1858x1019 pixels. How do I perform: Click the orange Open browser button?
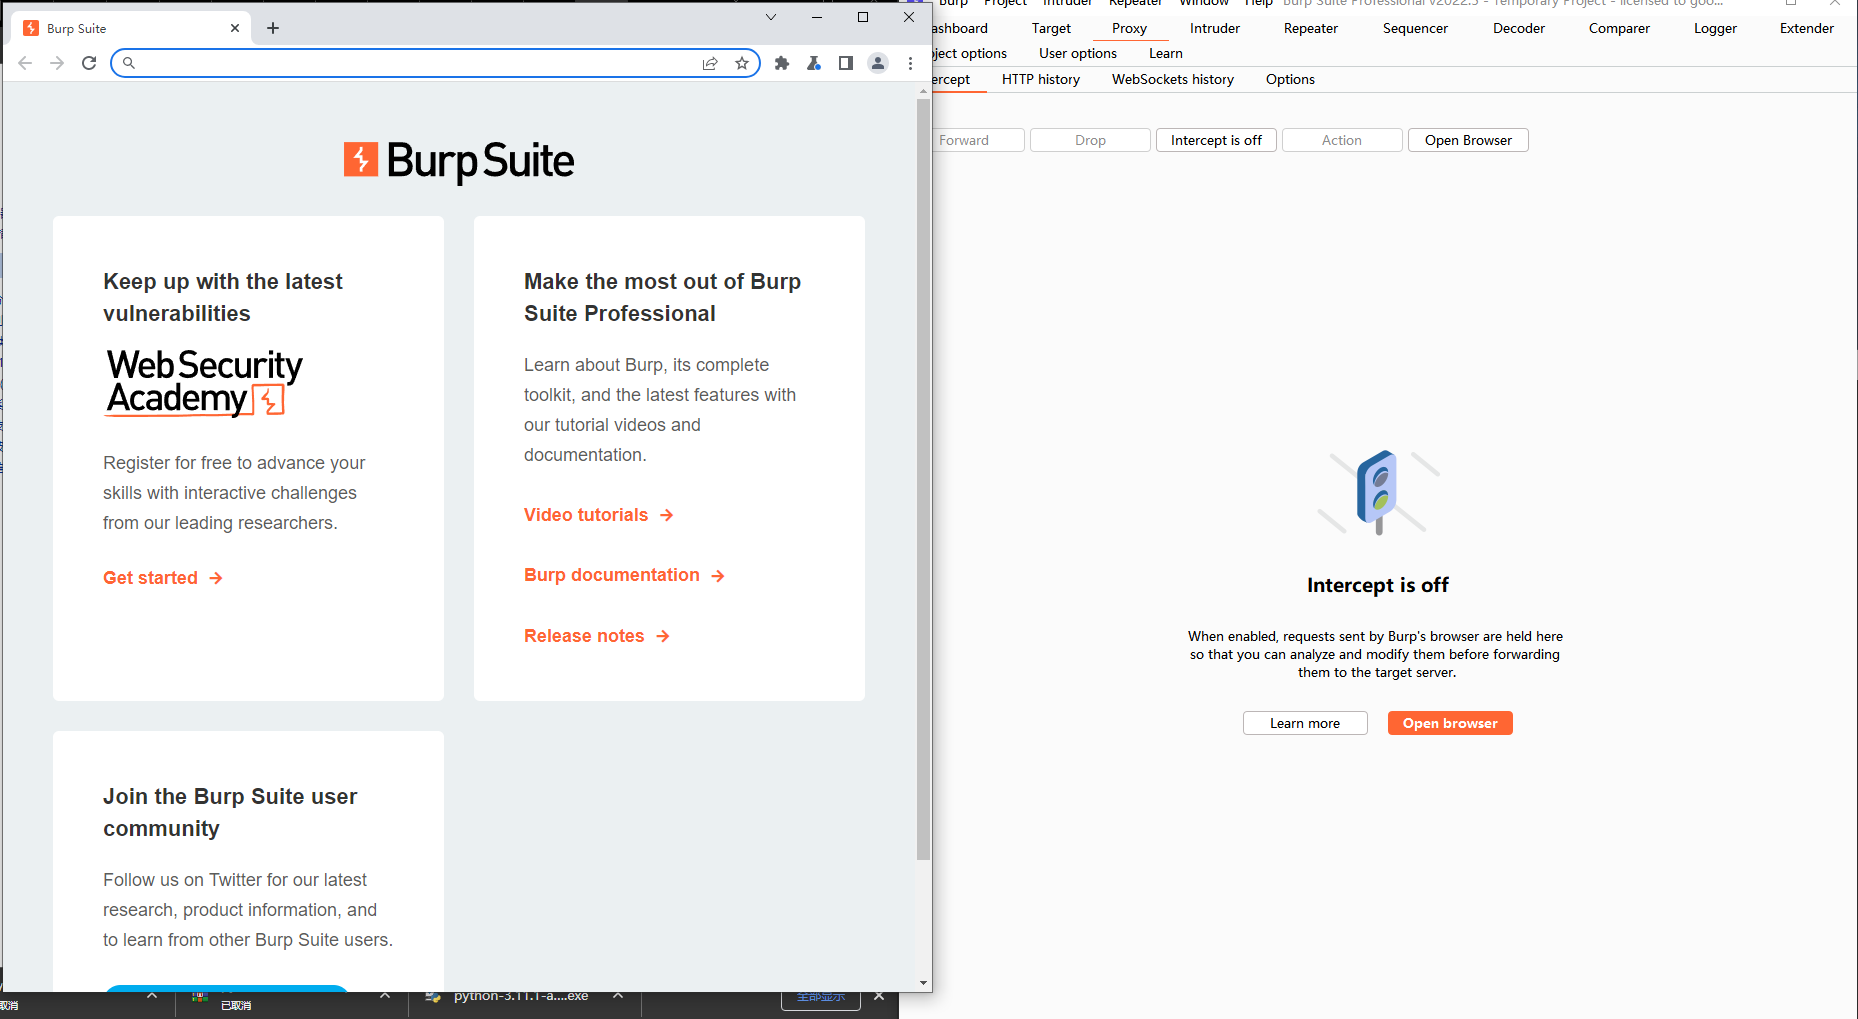pyautogui.click(x=1450, y=723)
